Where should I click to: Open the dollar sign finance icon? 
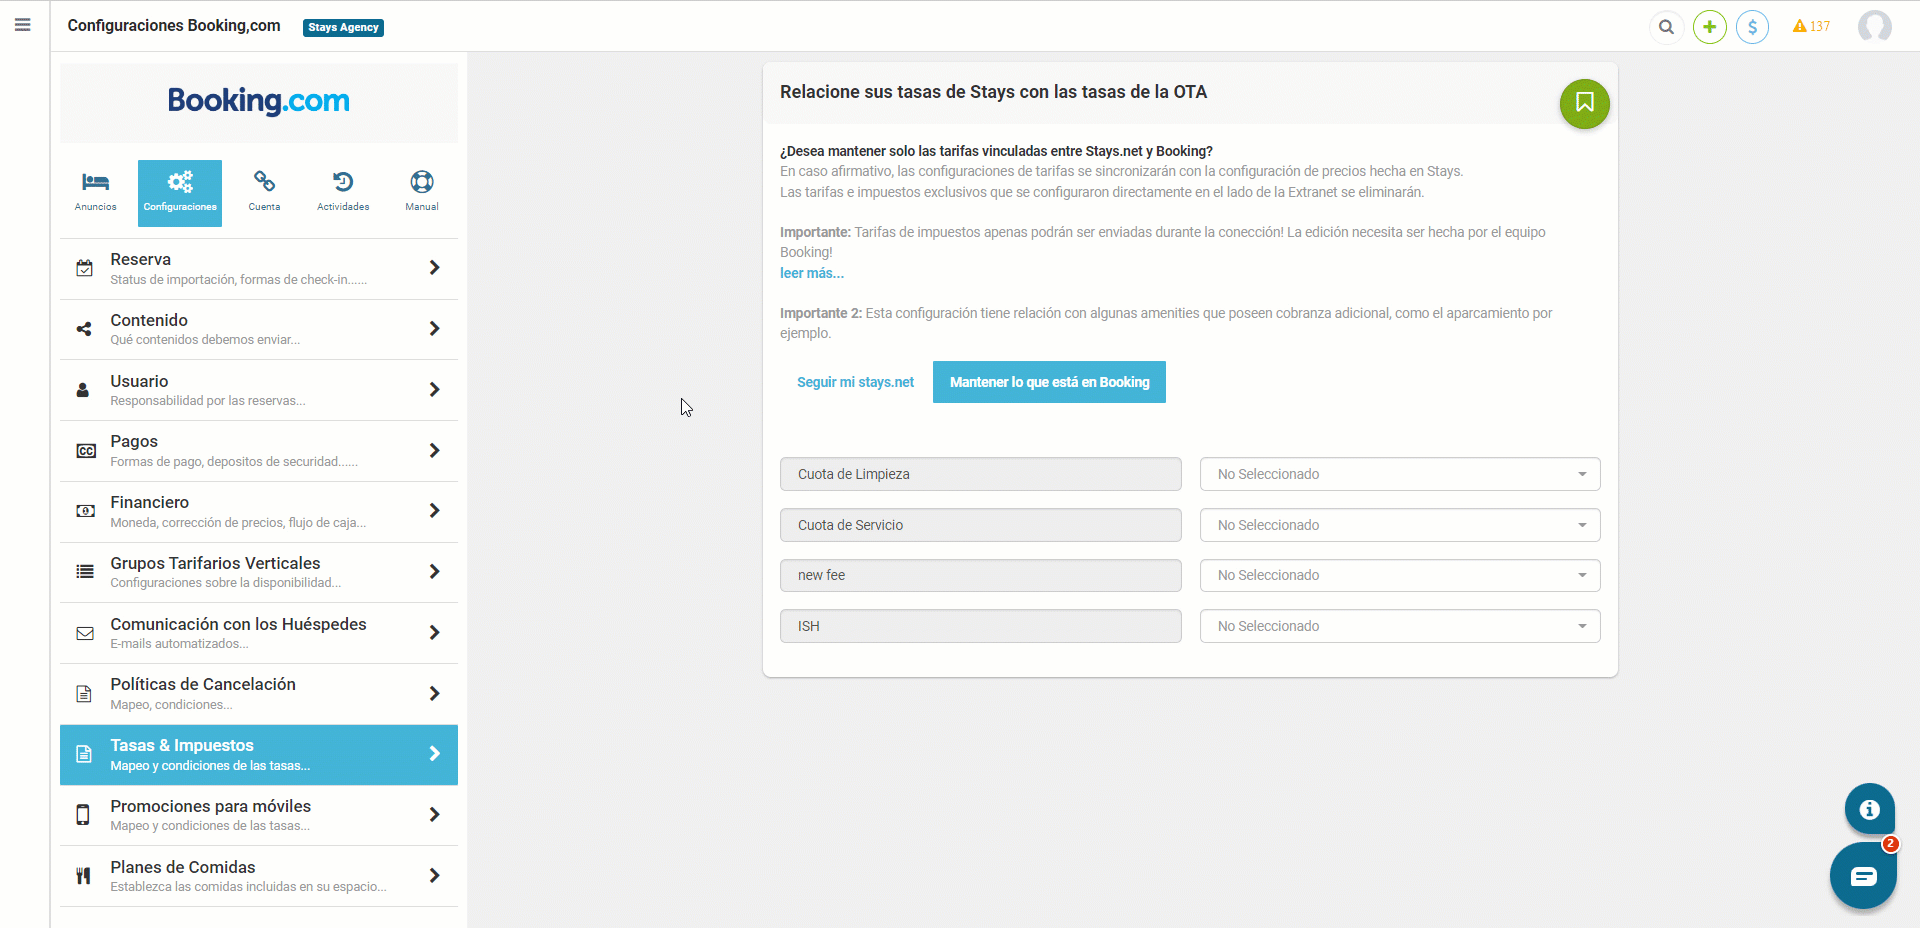click(x=1753, y=27)
